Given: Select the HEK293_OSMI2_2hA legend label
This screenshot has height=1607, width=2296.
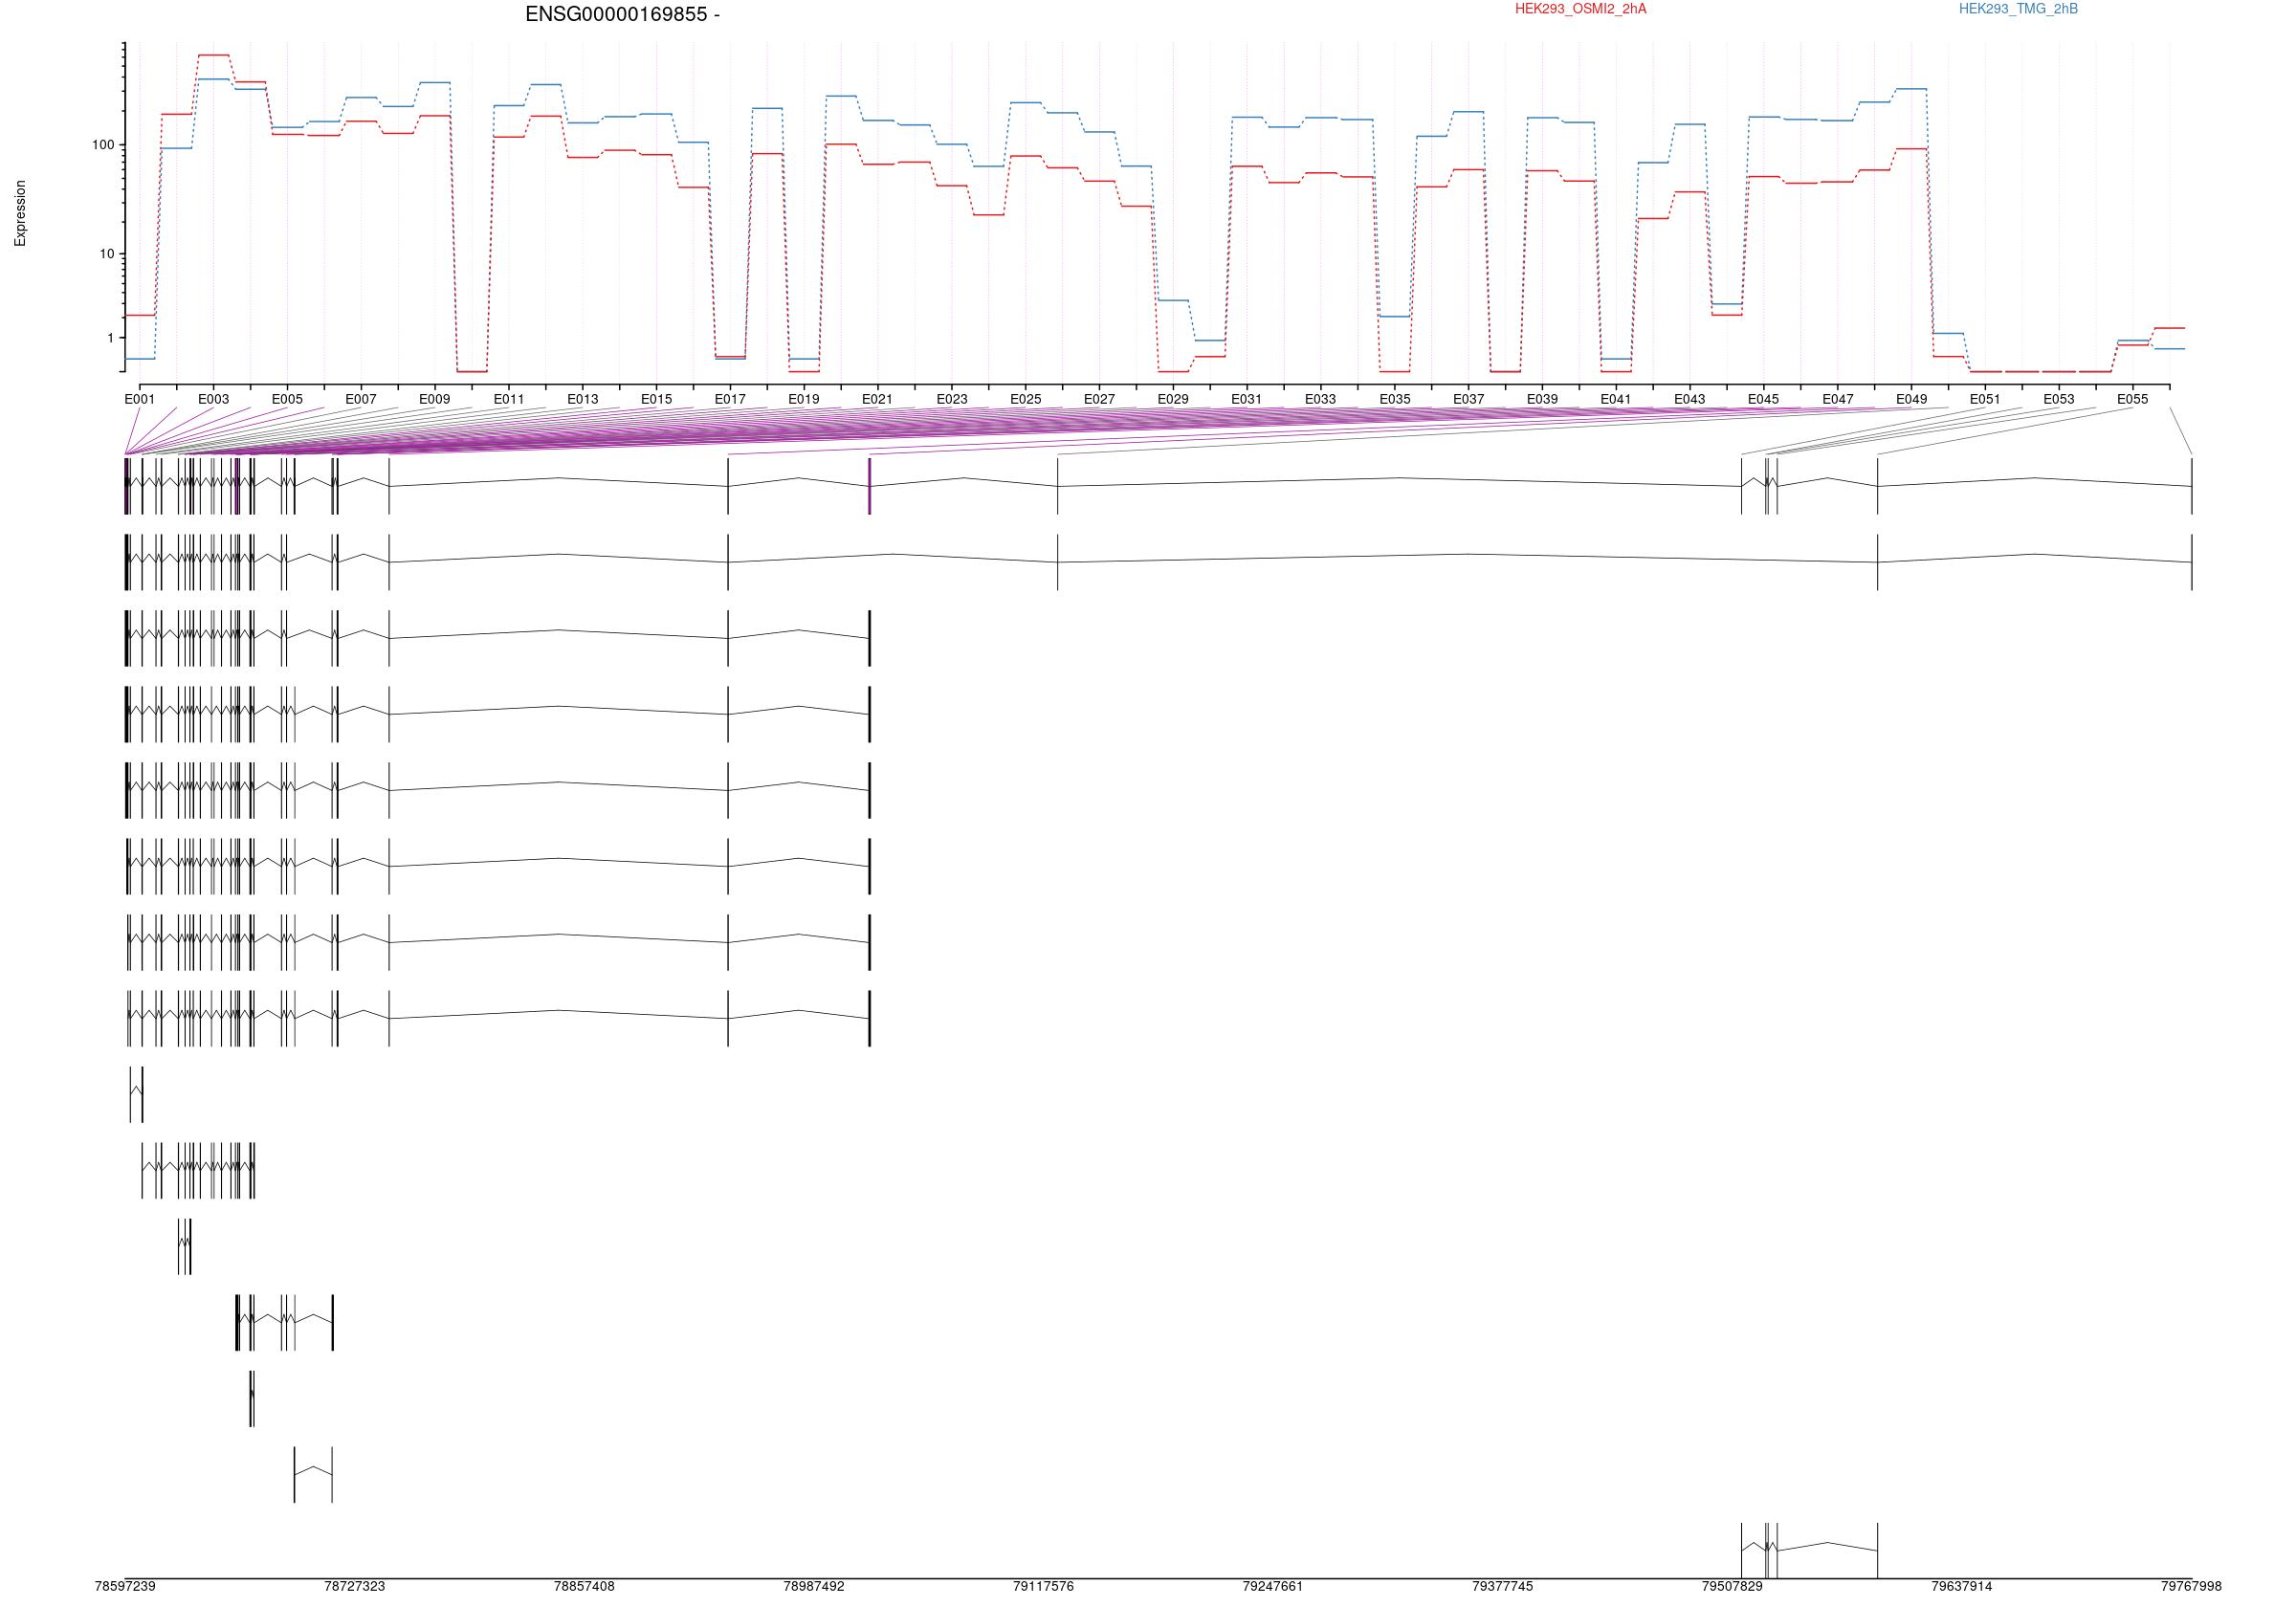Looking at the screenshot, I should pyautogui.click(x=1580, y=9).
